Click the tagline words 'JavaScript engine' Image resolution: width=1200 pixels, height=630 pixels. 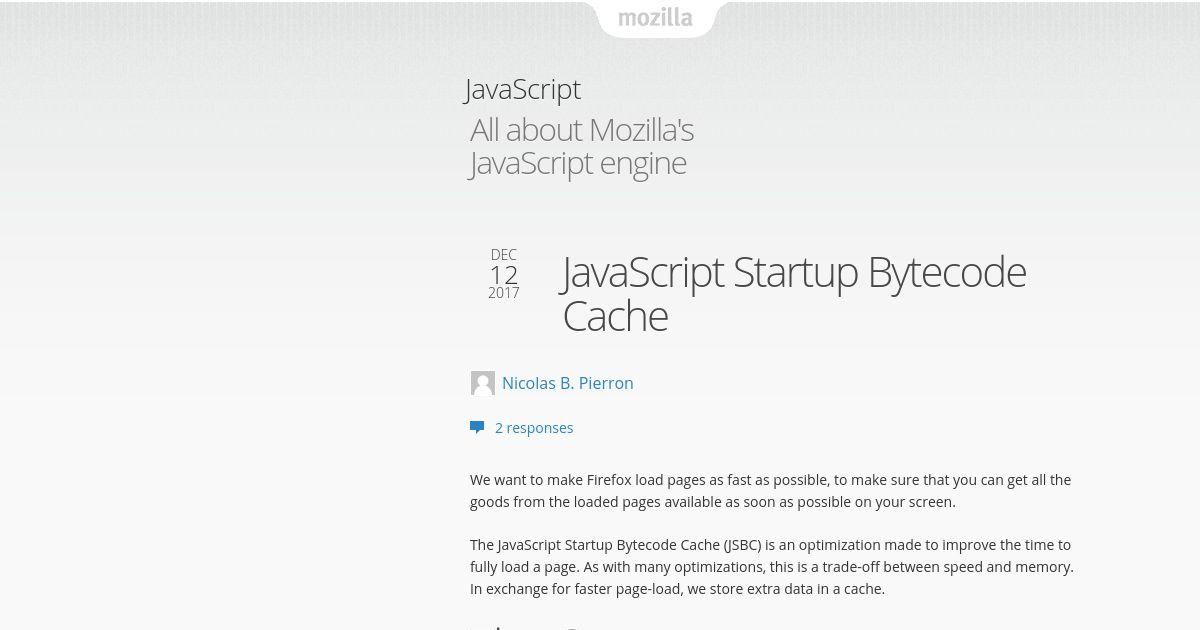578,163
